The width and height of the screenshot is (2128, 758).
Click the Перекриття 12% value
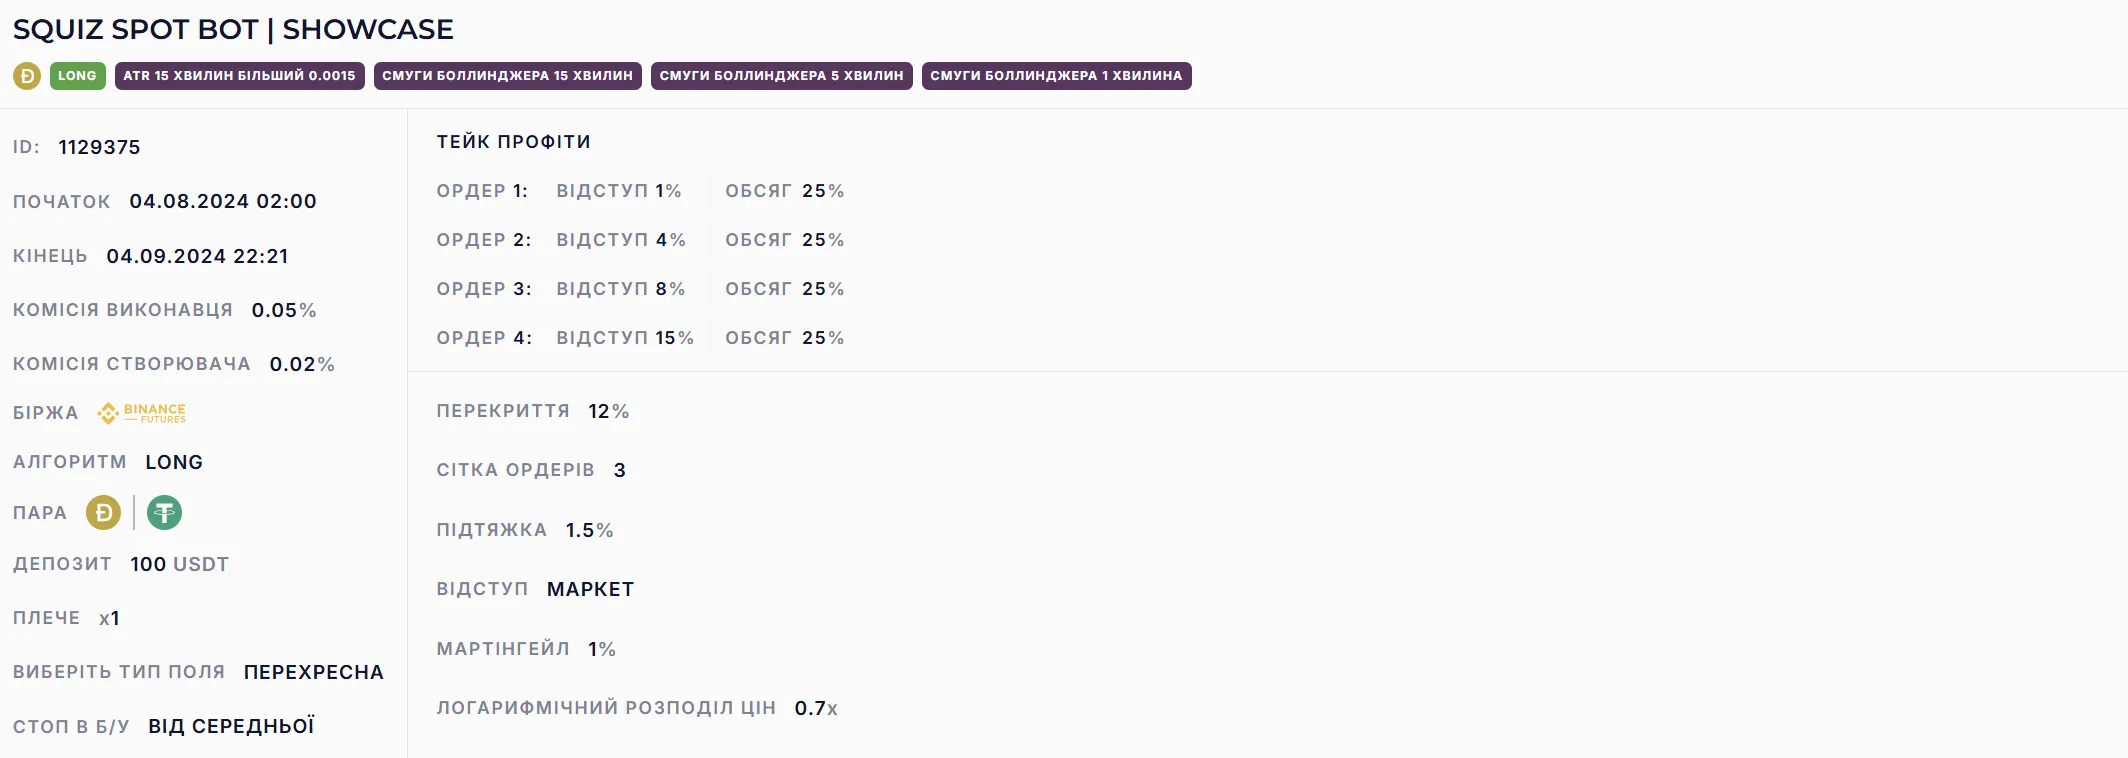(x=608, y=411)
